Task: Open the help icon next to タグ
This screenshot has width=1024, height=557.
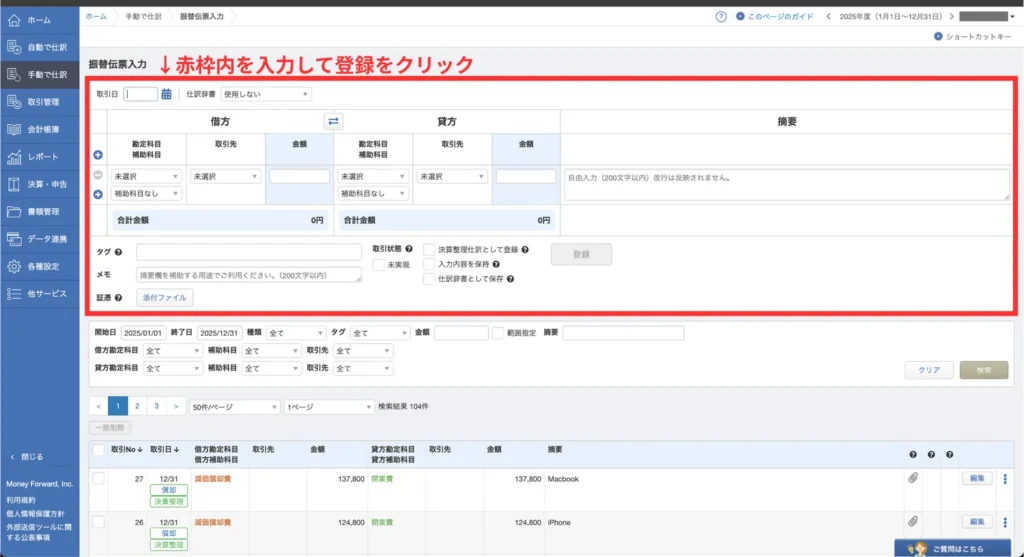Action: pyautogui.click(x=119, y=252)
